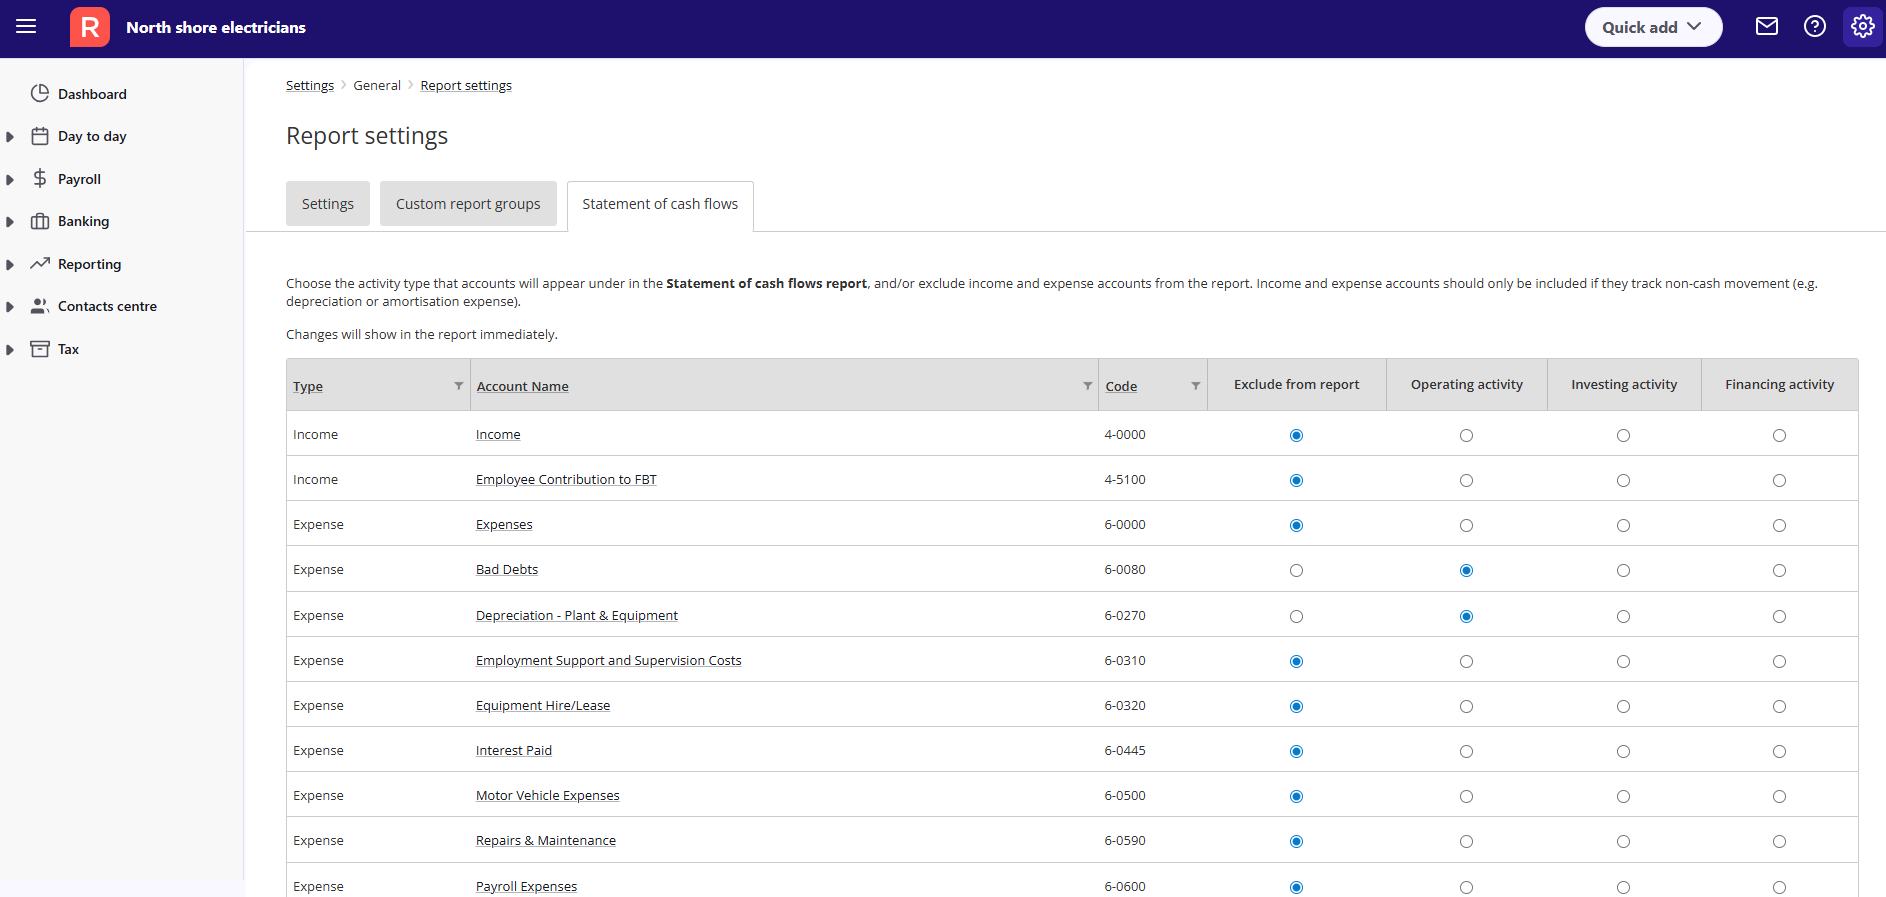Set Interest Paid to Financing activity

point(1779,751)
